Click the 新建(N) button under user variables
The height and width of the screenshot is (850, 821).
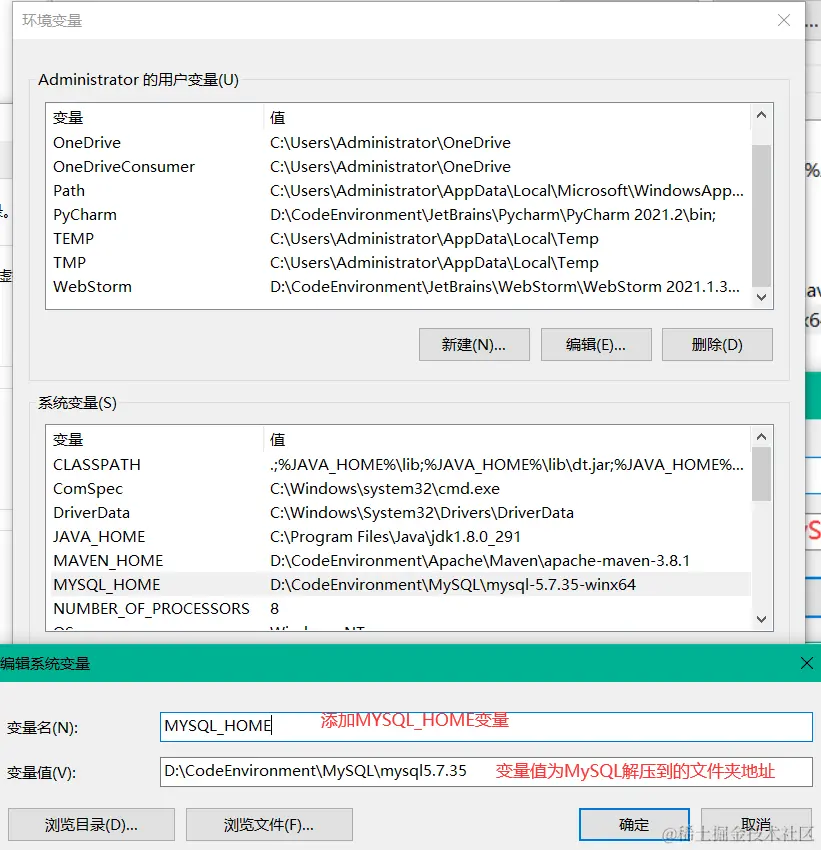(474, 344)
